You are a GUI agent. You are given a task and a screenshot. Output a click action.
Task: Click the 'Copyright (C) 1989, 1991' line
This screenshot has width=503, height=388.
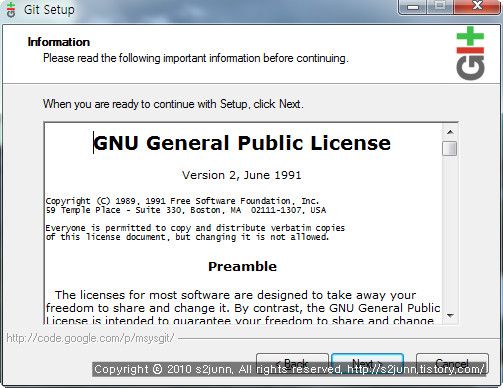click(x=182, y=201)
